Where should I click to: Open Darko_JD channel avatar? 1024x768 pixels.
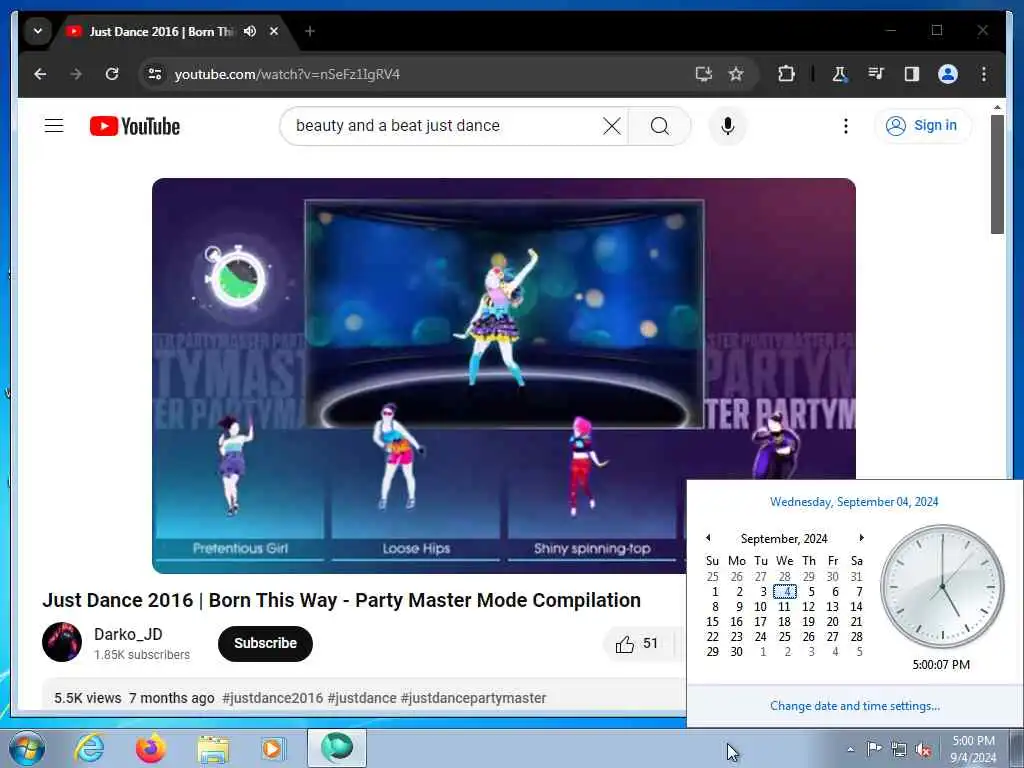62,642
